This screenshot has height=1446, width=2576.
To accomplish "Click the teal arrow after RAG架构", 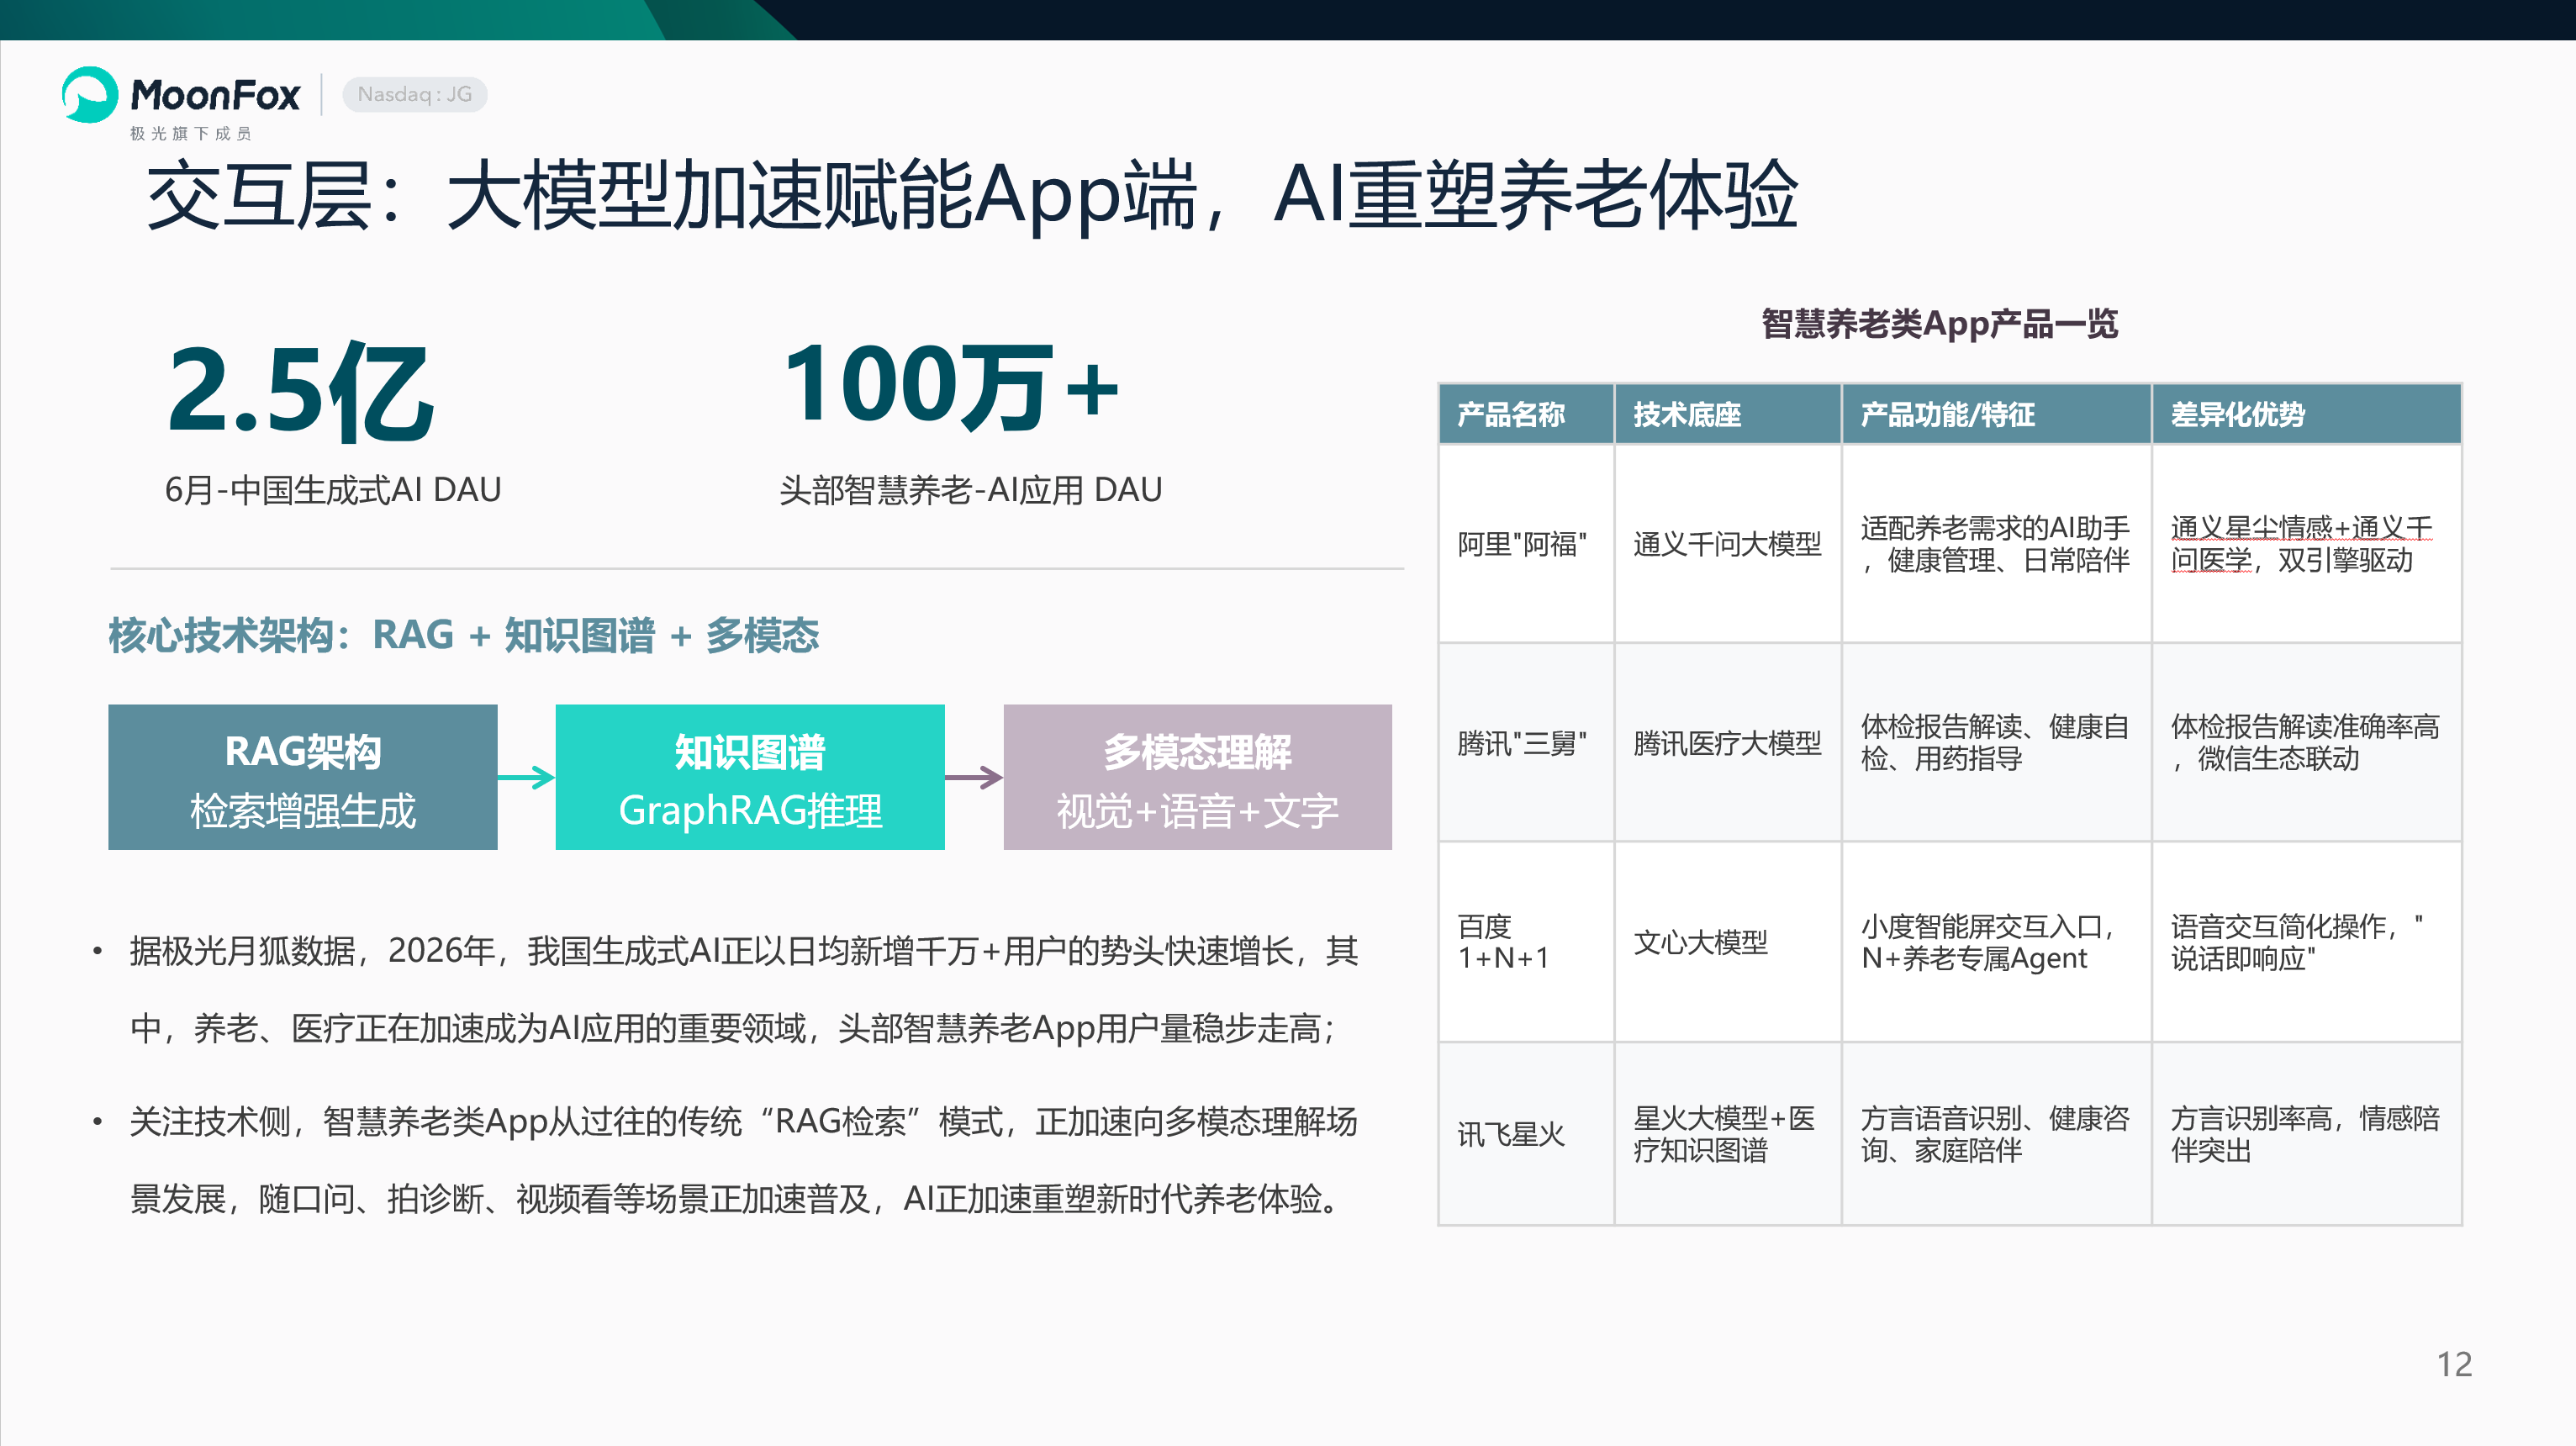I will point(526,777).
